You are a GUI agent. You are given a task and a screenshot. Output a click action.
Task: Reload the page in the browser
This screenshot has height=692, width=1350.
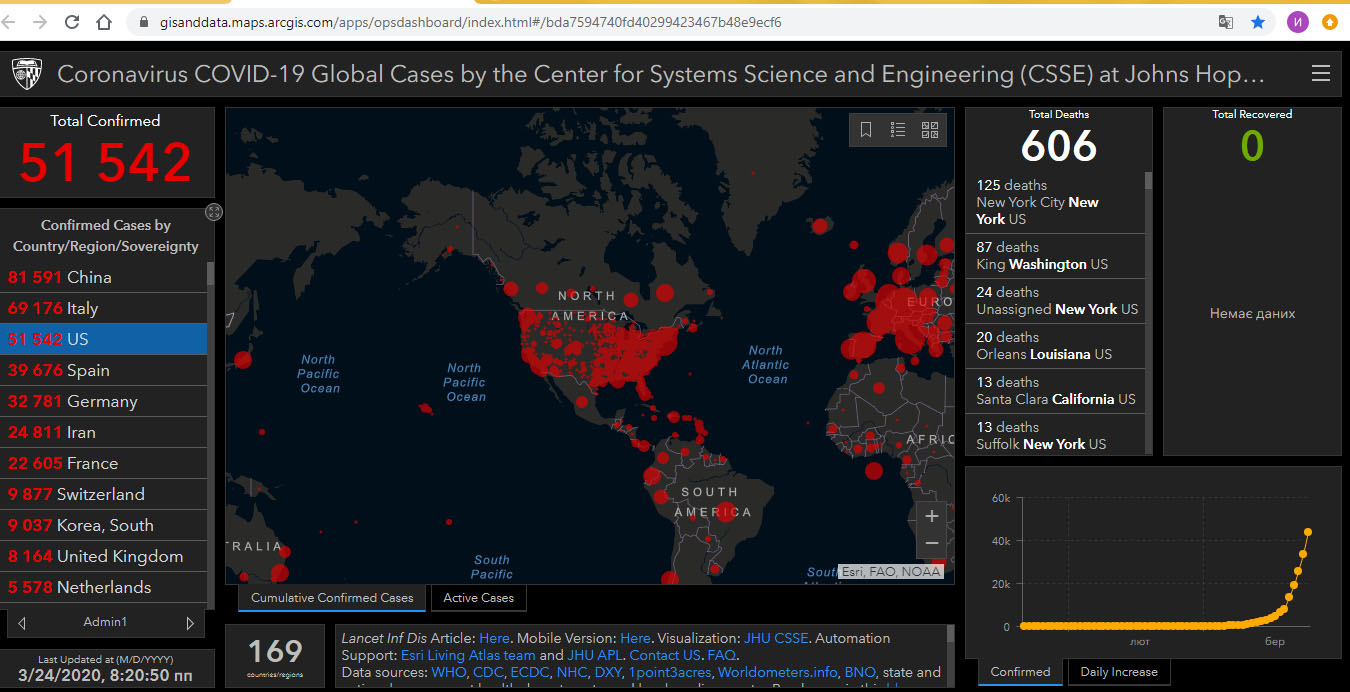tap(72, 22)
